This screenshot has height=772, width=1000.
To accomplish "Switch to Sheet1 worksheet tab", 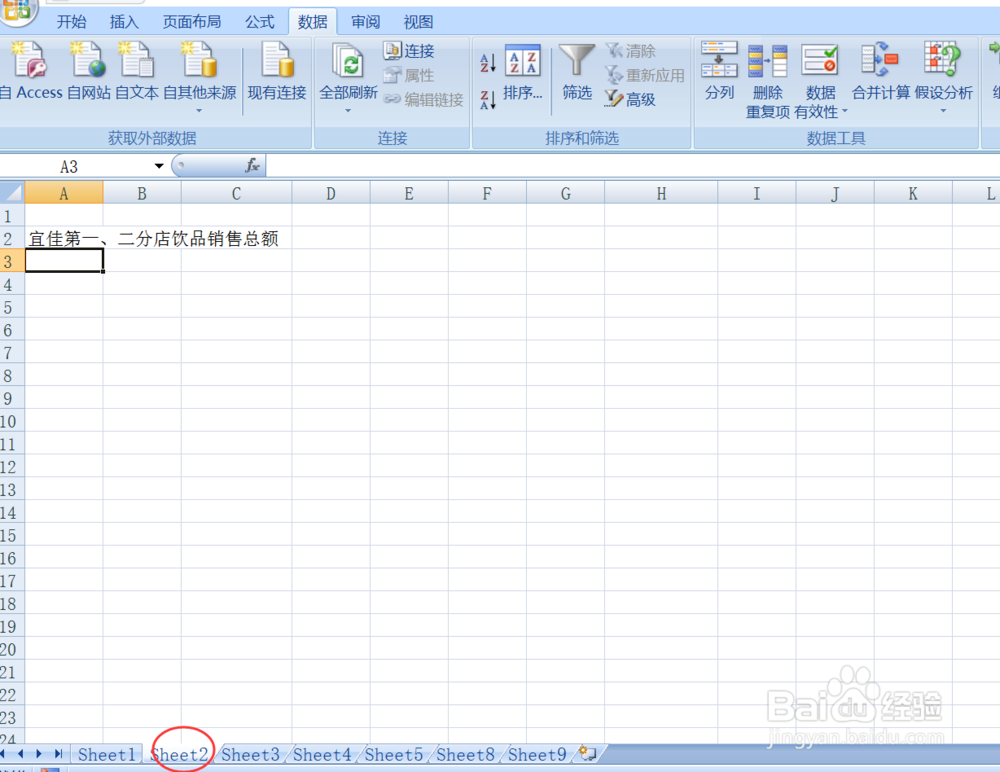I will pos(107,754).
